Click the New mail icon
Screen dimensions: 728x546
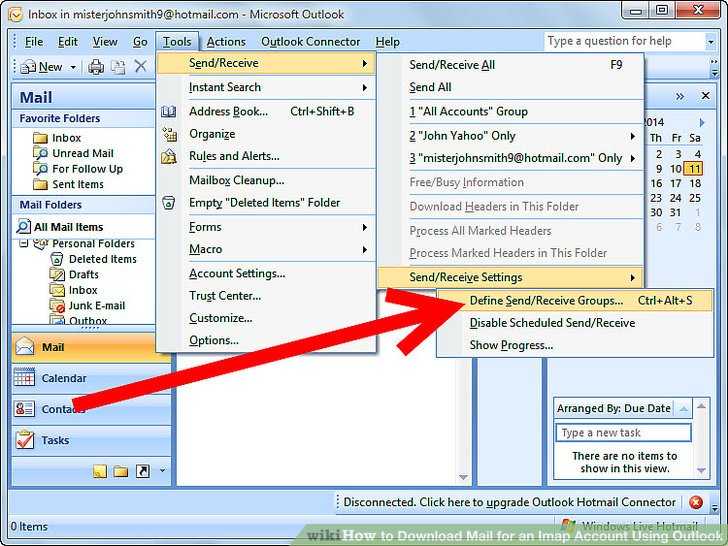click(28, 67)
